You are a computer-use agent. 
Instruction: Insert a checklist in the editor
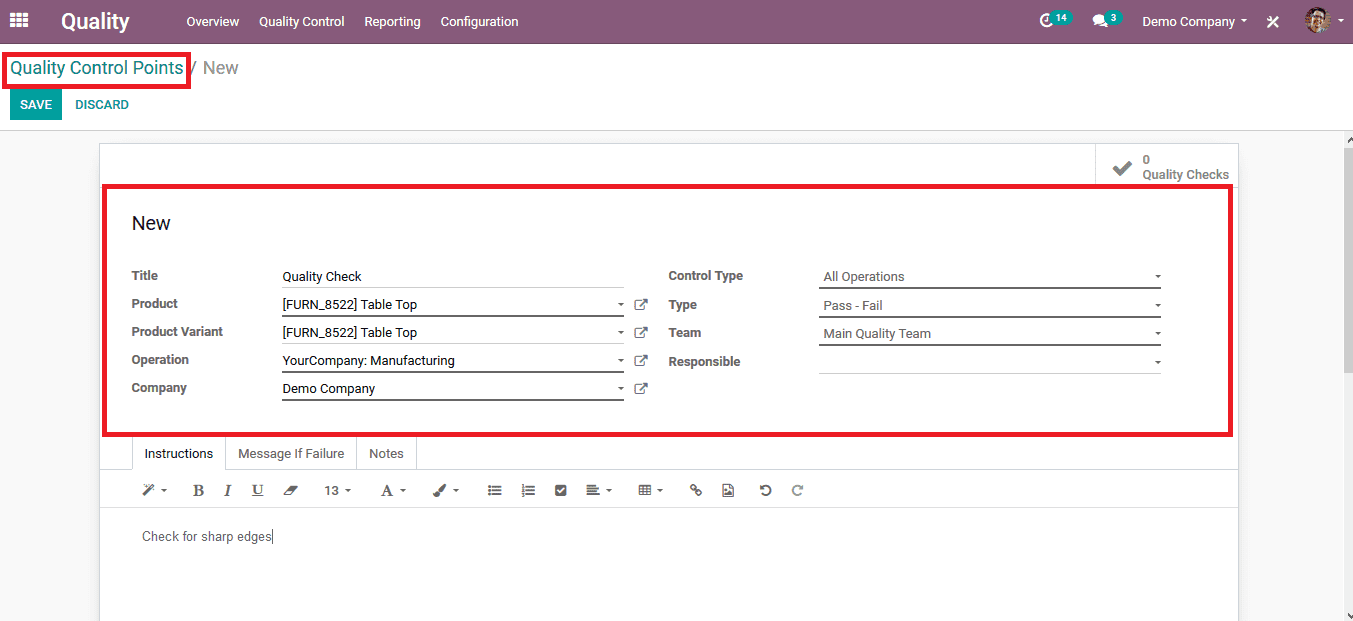pyautogui.click(x=561, y=490)
